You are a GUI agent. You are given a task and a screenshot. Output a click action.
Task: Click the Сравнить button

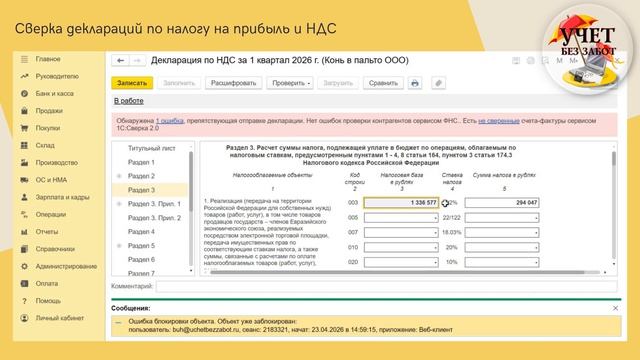coord(383,83)
